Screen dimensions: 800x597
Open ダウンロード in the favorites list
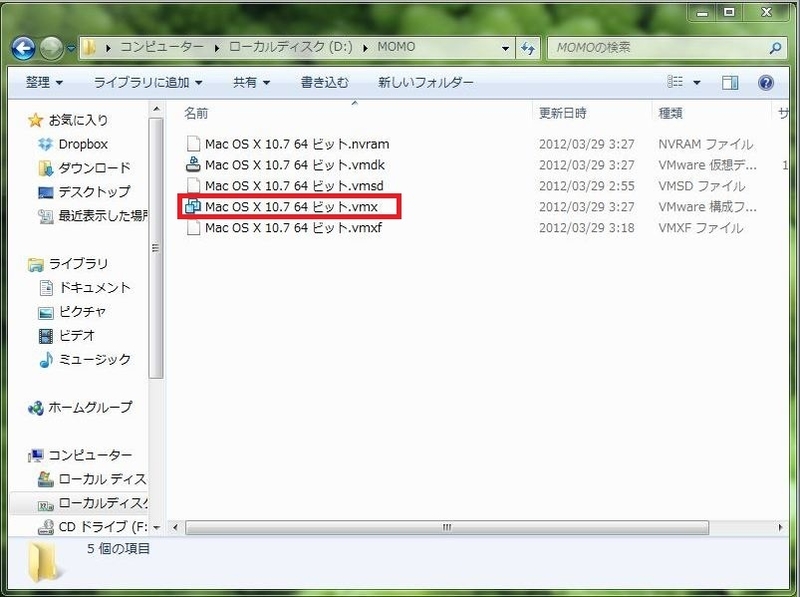pyautogui.click(x=94, y=168)
